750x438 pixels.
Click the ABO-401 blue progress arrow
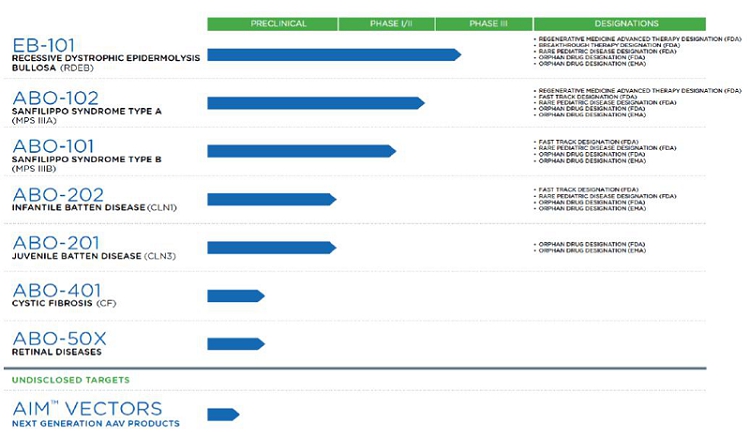click(x=235, y=296)
